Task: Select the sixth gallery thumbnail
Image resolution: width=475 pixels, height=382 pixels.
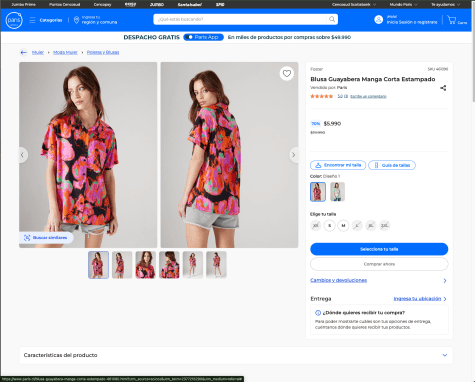Action: 216,265
